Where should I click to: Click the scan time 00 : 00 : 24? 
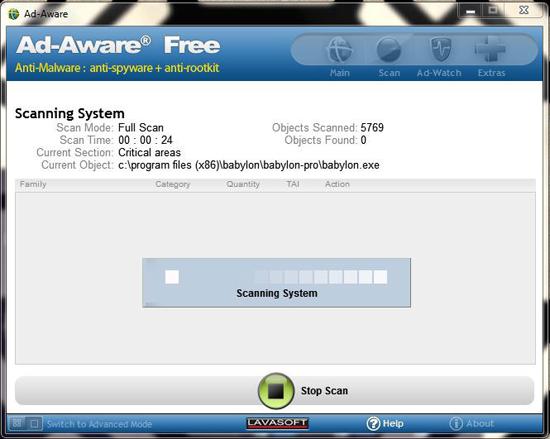coord(145,140)
